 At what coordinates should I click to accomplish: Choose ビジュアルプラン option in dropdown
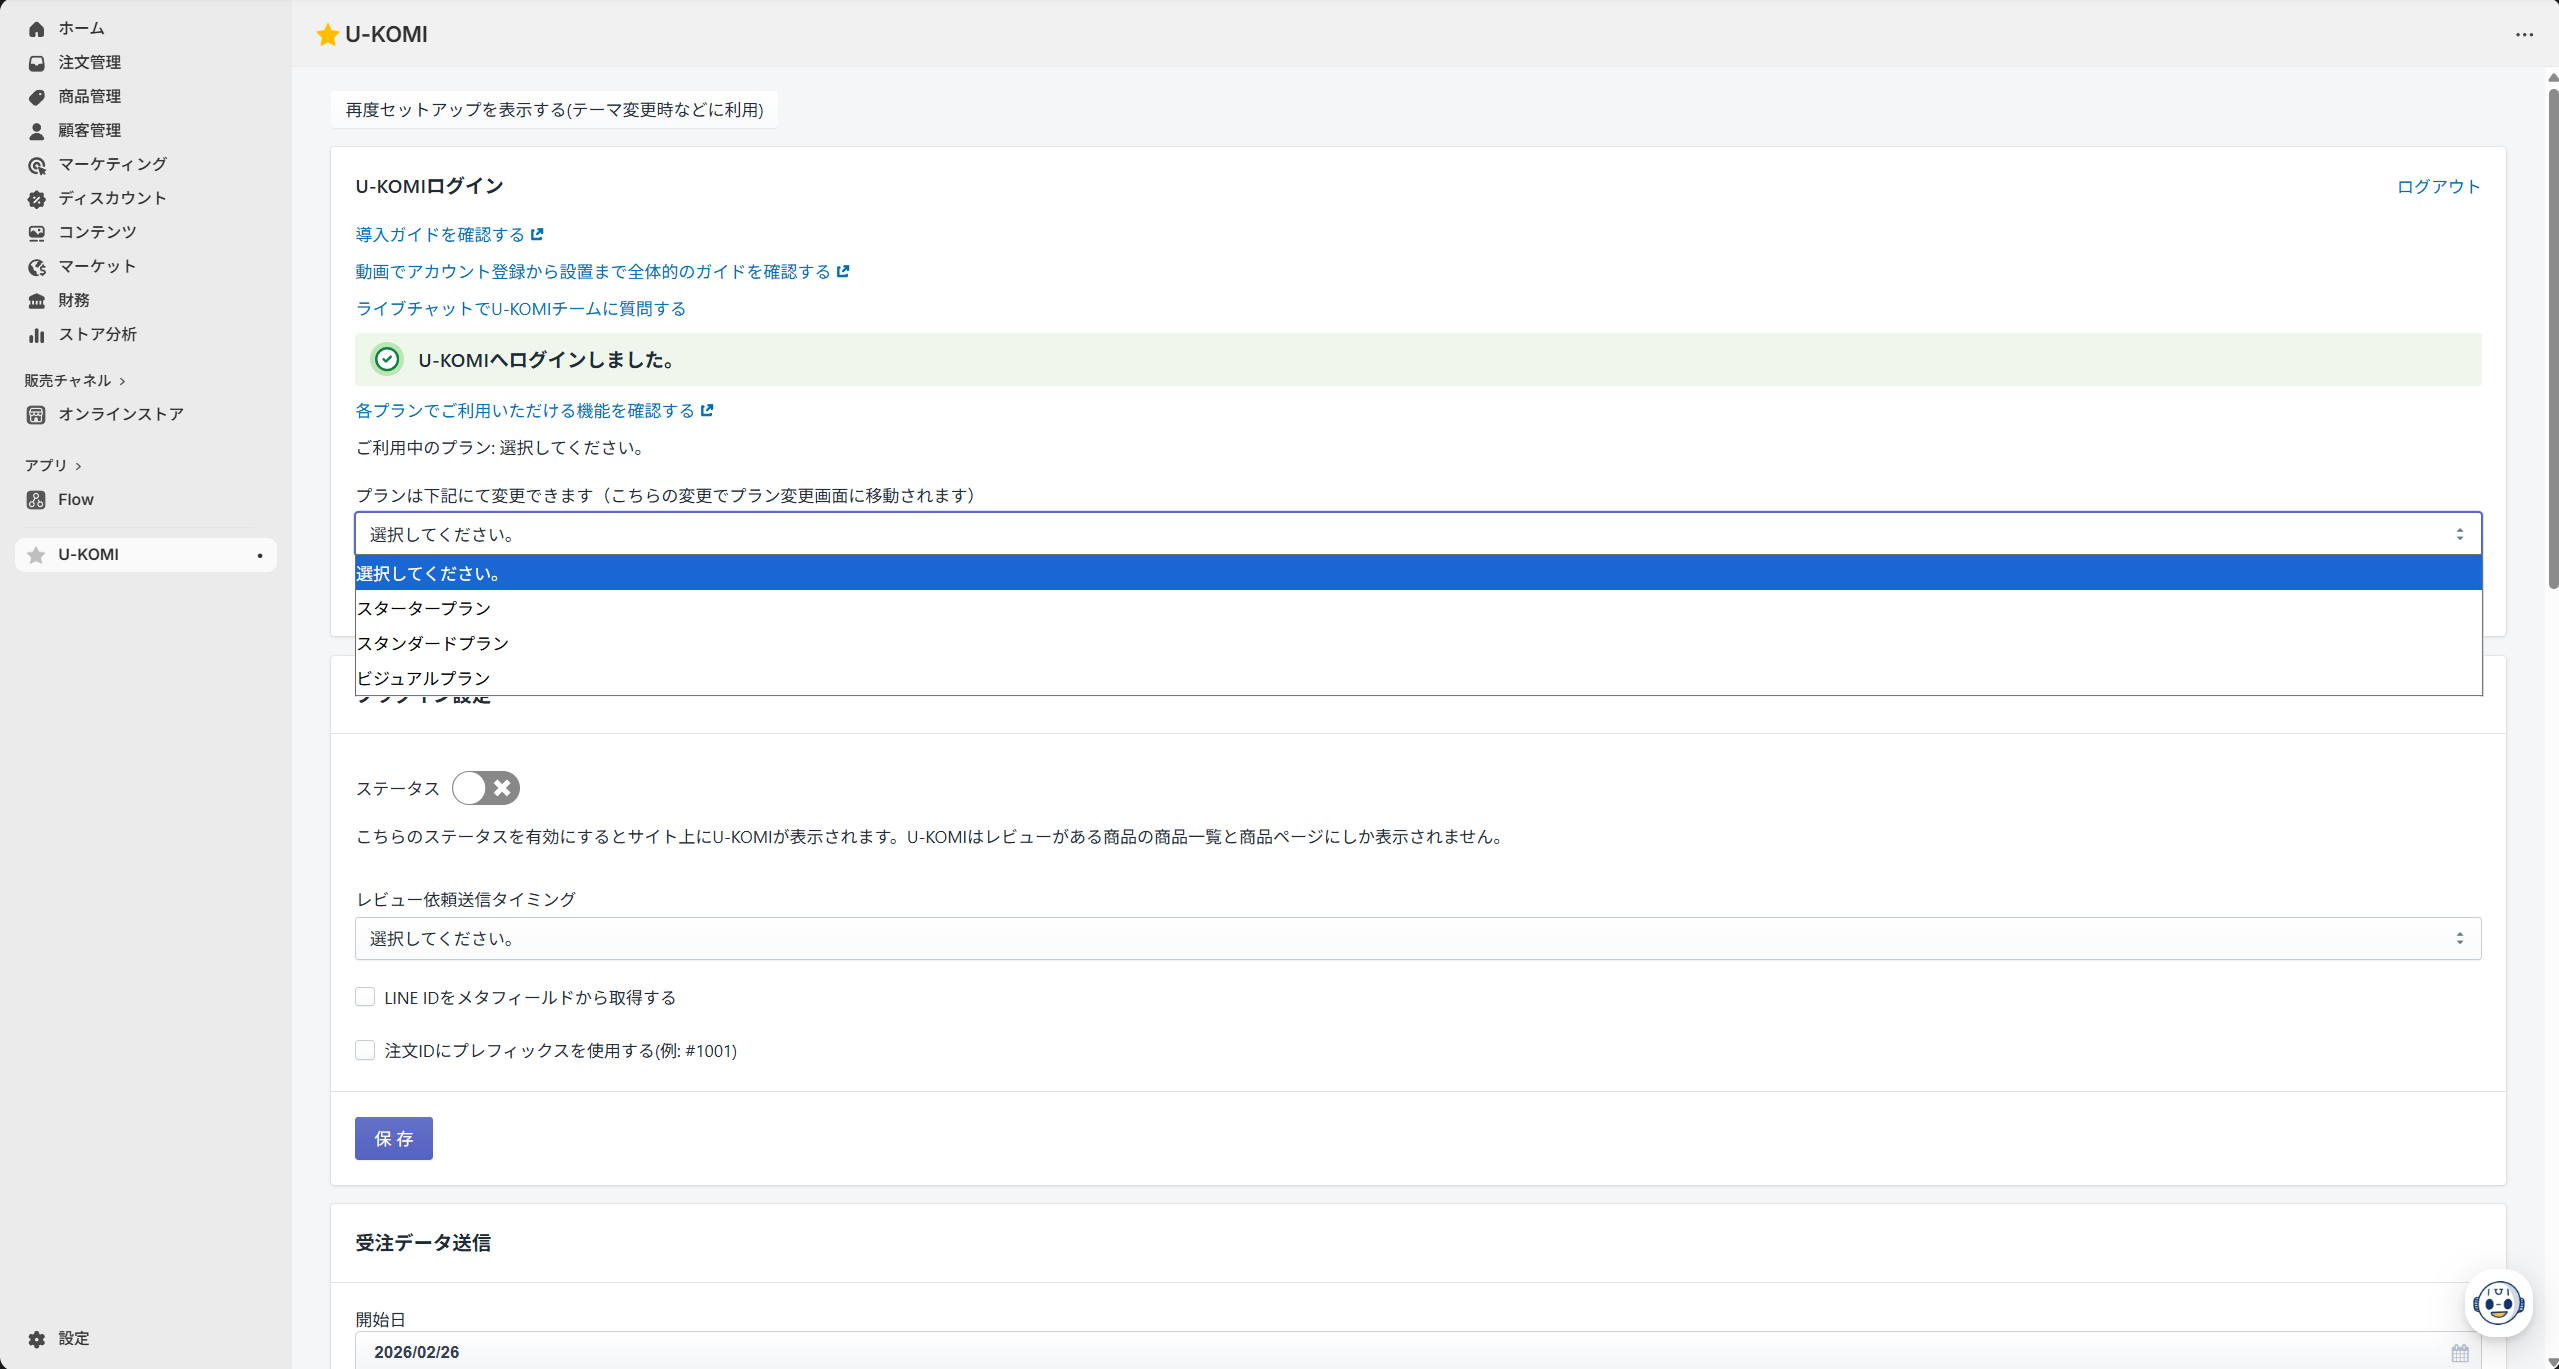coord(1418,678)
